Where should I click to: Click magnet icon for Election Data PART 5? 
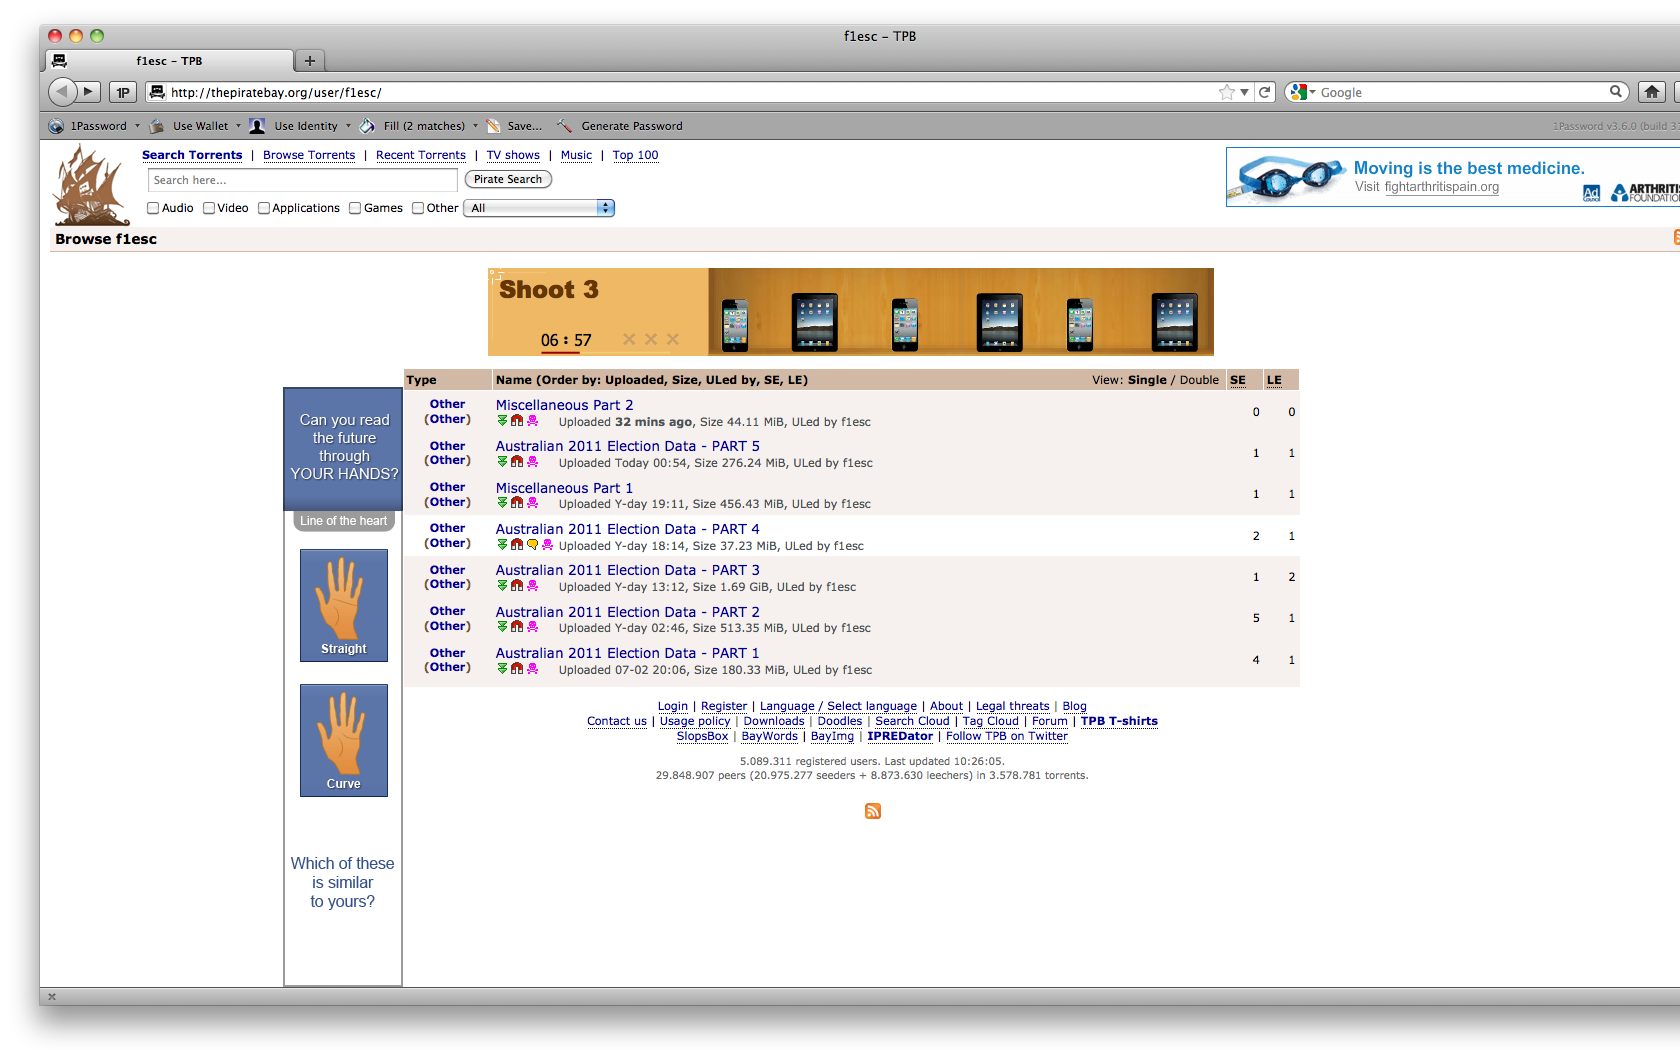coord(517,462)
